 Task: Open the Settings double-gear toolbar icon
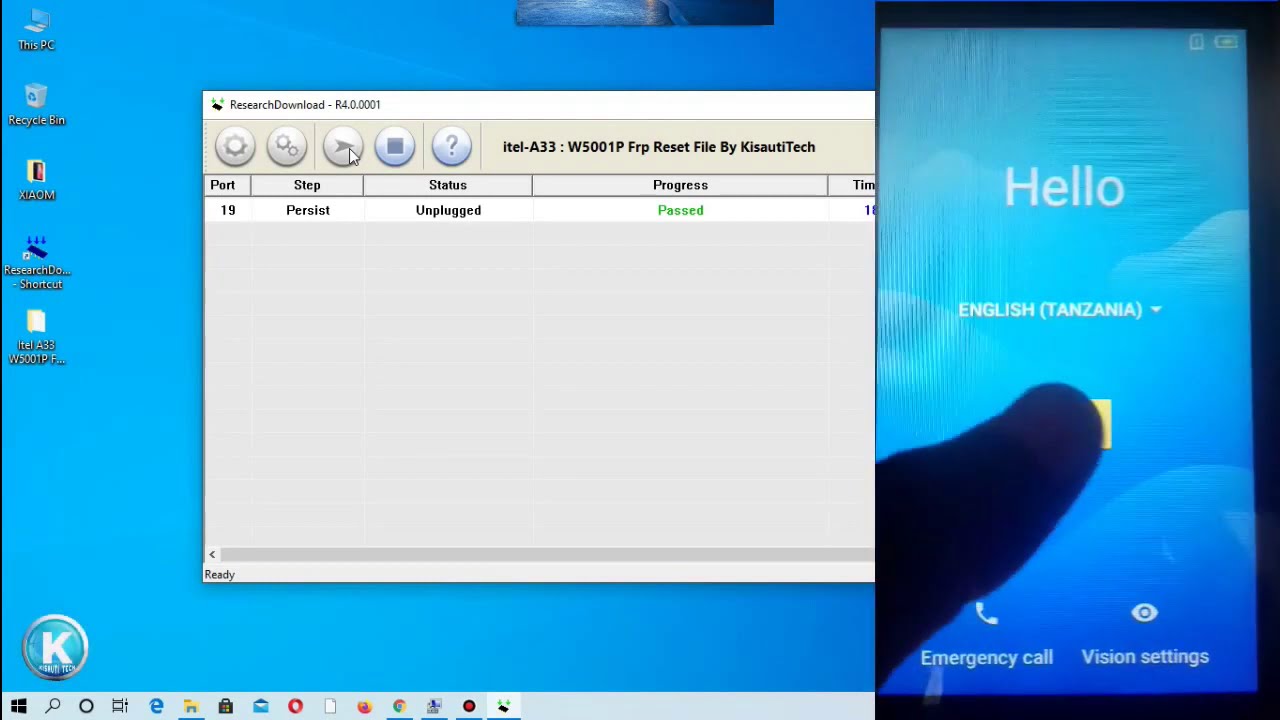(x=287, y=147)
